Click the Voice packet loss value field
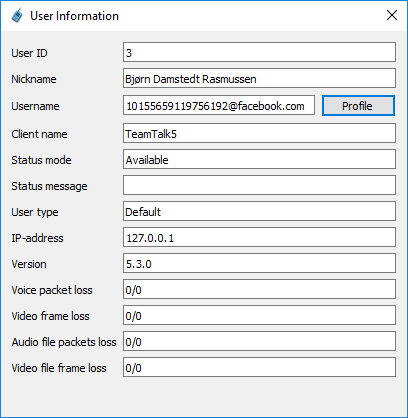Viewport: 408px width, 418px height. [259, 289]
